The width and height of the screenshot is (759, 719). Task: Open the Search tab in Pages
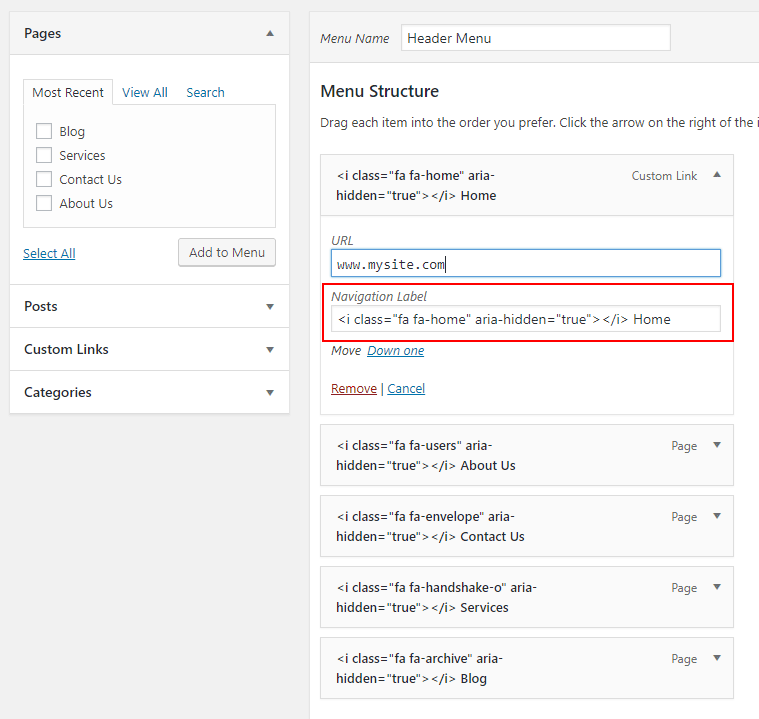[x=205, y=92]
